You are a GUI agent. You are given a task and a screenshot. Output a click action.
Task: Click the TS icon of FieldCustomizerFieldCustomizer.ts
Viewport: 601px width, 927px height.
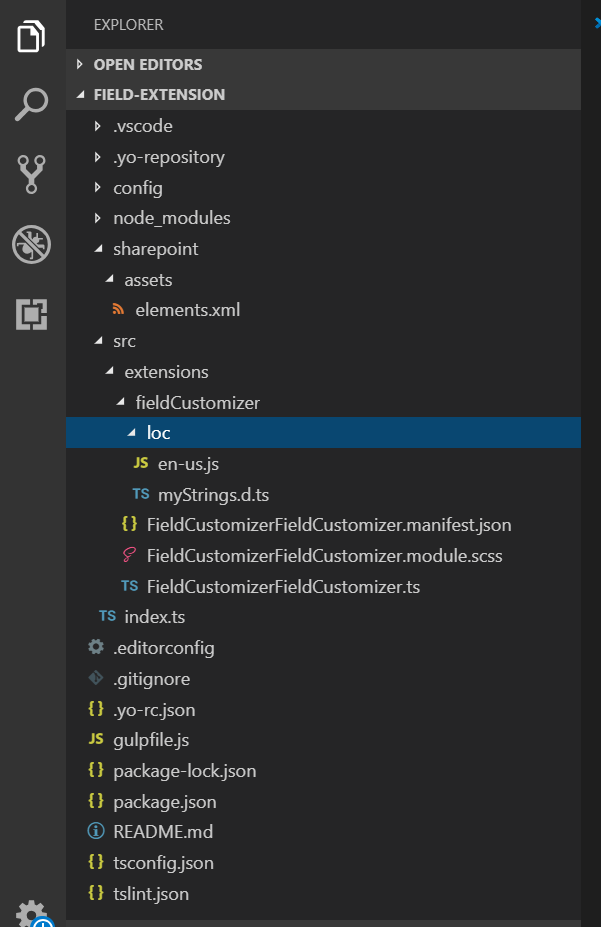(129, 586)
